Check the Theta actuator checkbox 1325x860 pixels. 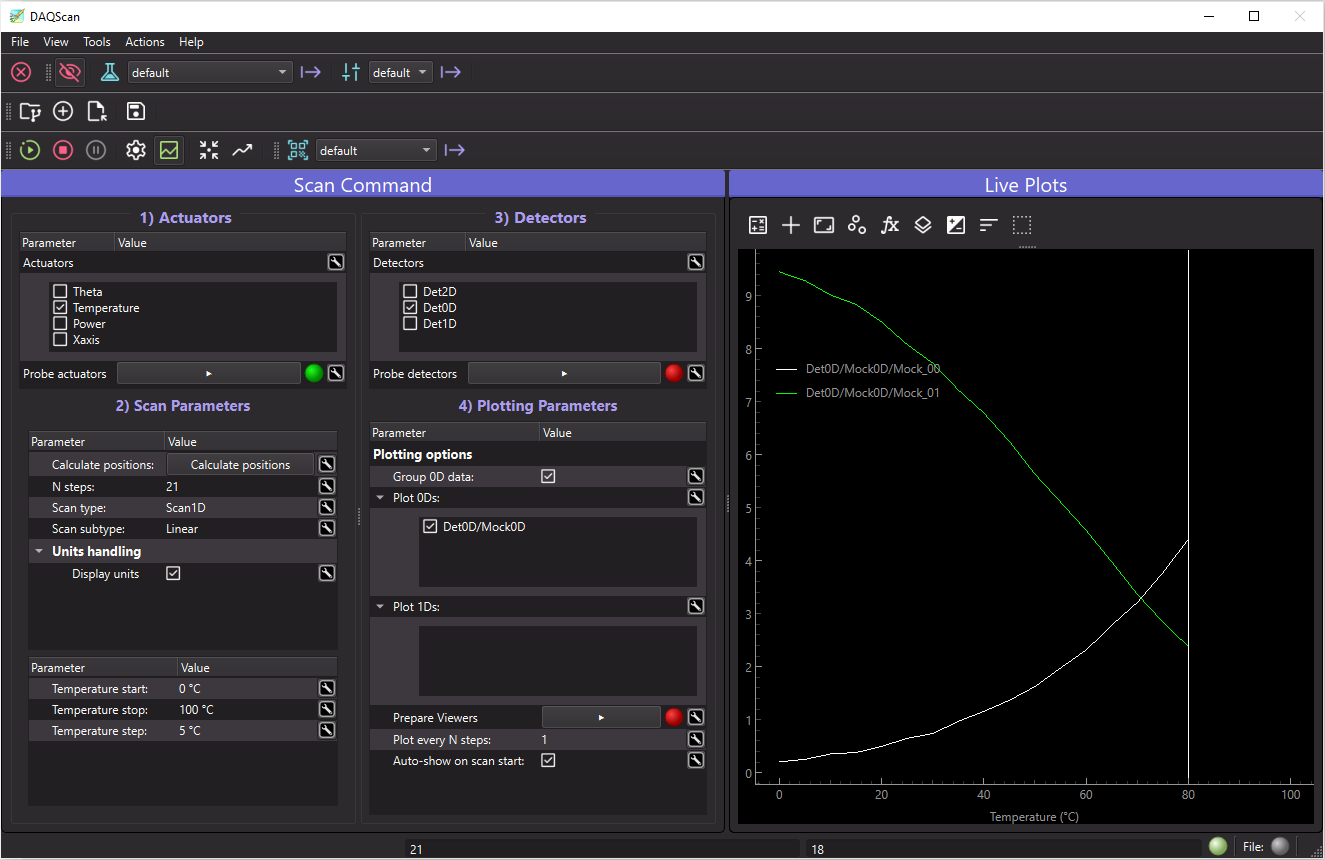[x=60, y=292]
